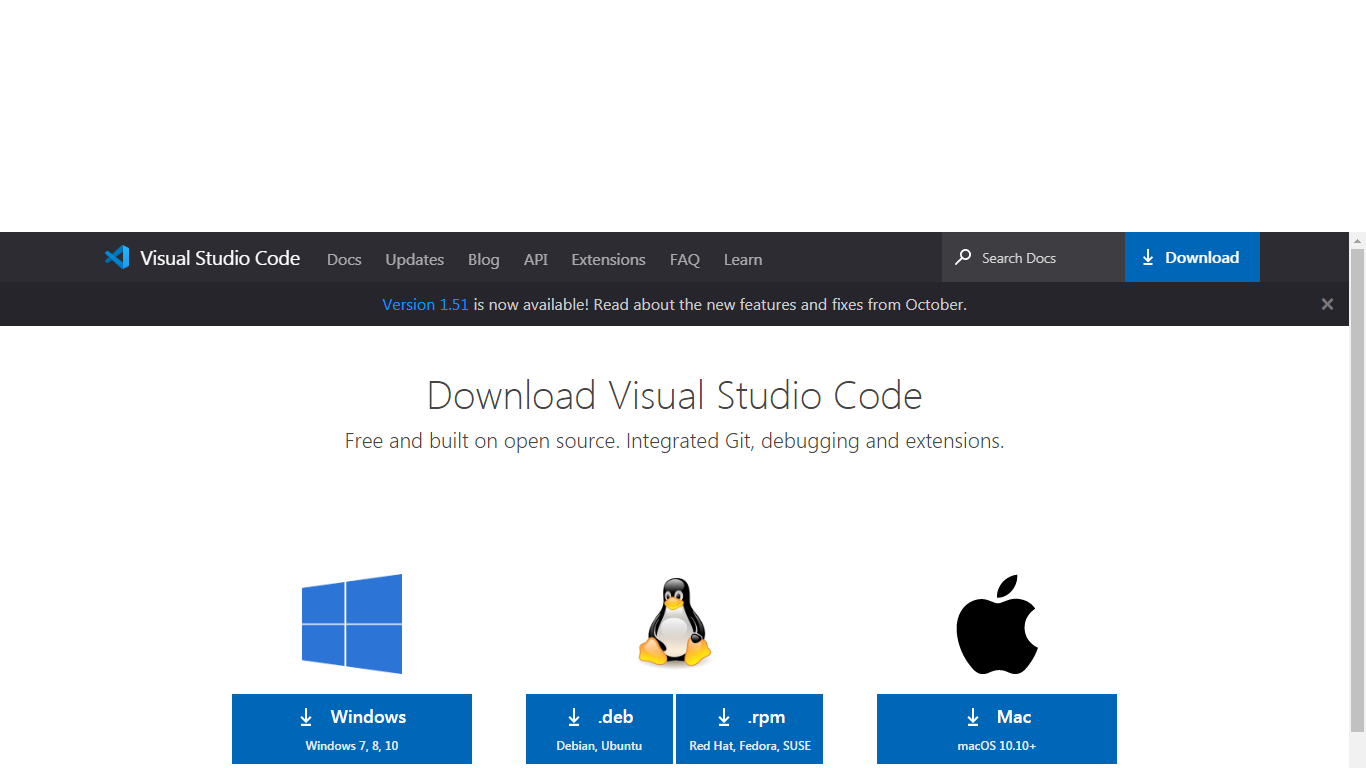Click the Version 1.51 link

425,304
